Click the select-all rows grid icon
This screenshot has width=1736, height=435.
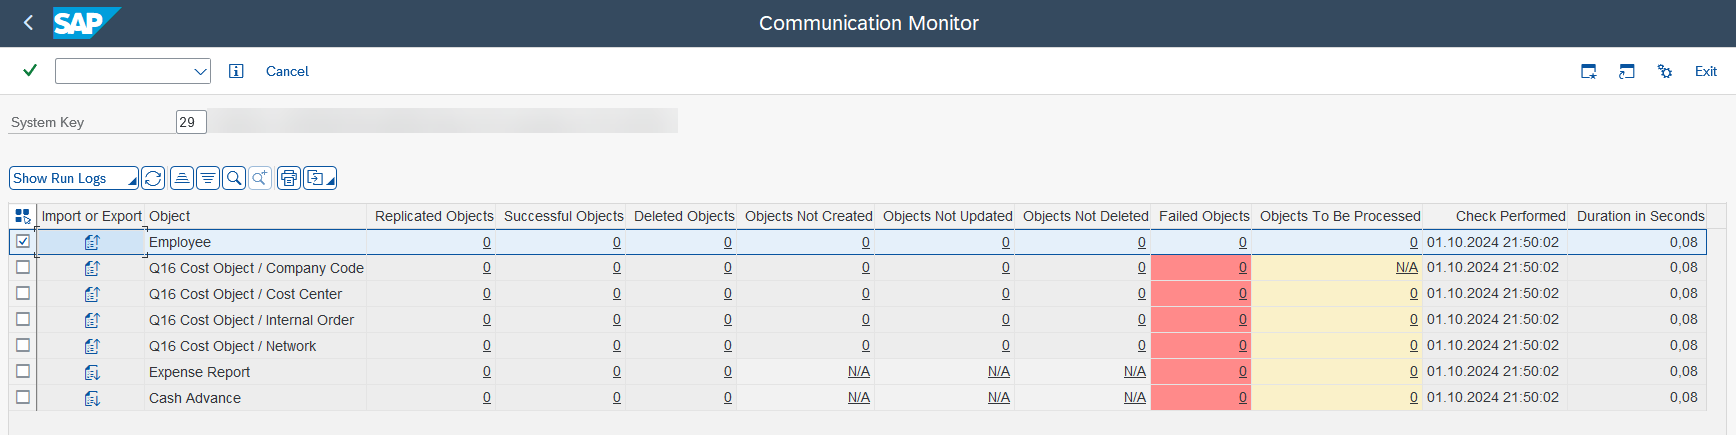[23, 216]
